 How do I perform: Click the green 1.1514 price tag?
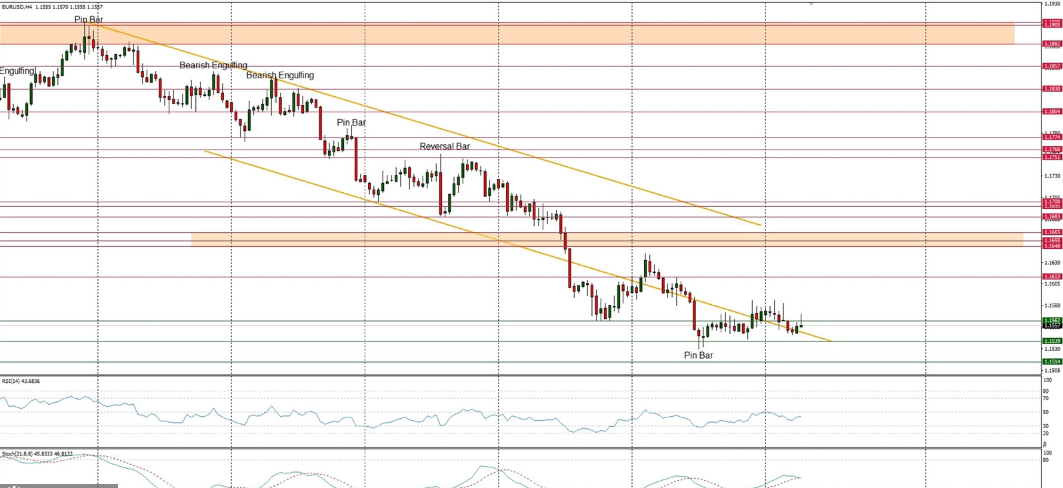[x=1051, y=361]
